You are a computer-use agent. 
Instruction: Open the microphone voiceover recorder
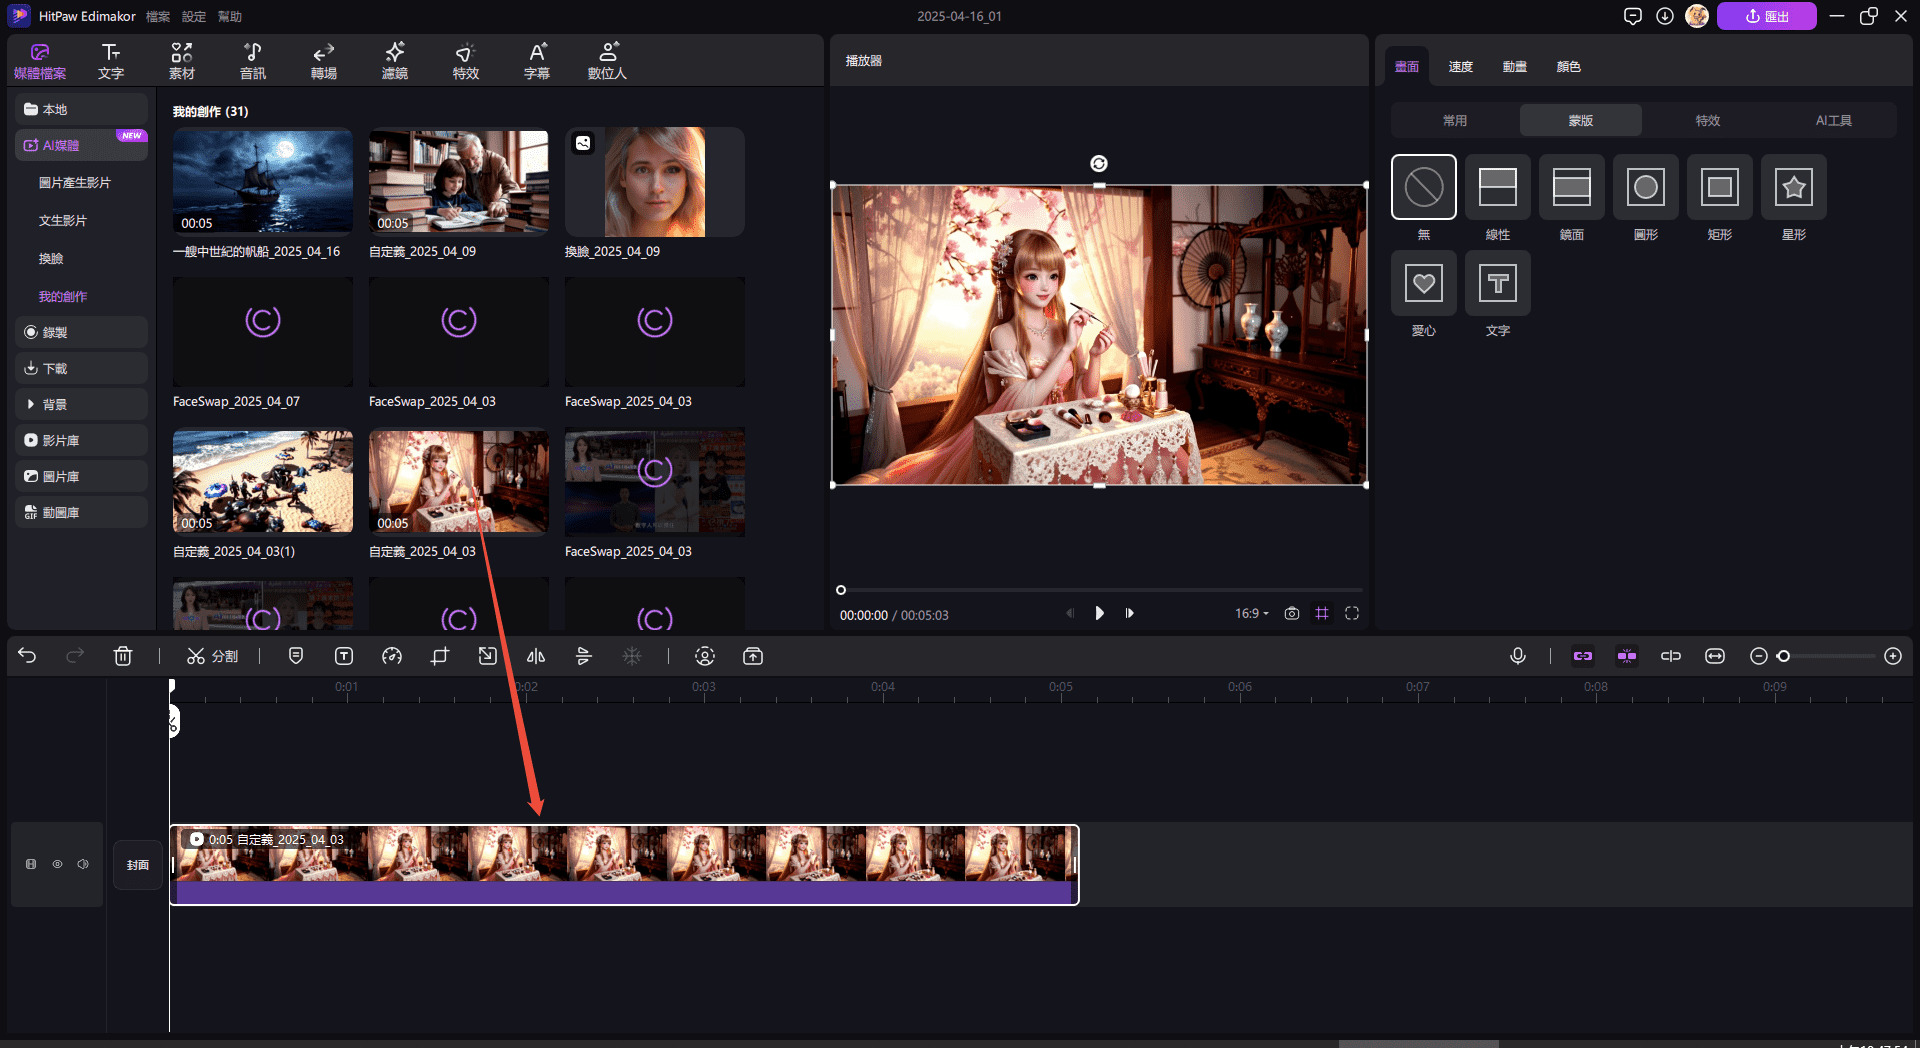[1517, 656]
